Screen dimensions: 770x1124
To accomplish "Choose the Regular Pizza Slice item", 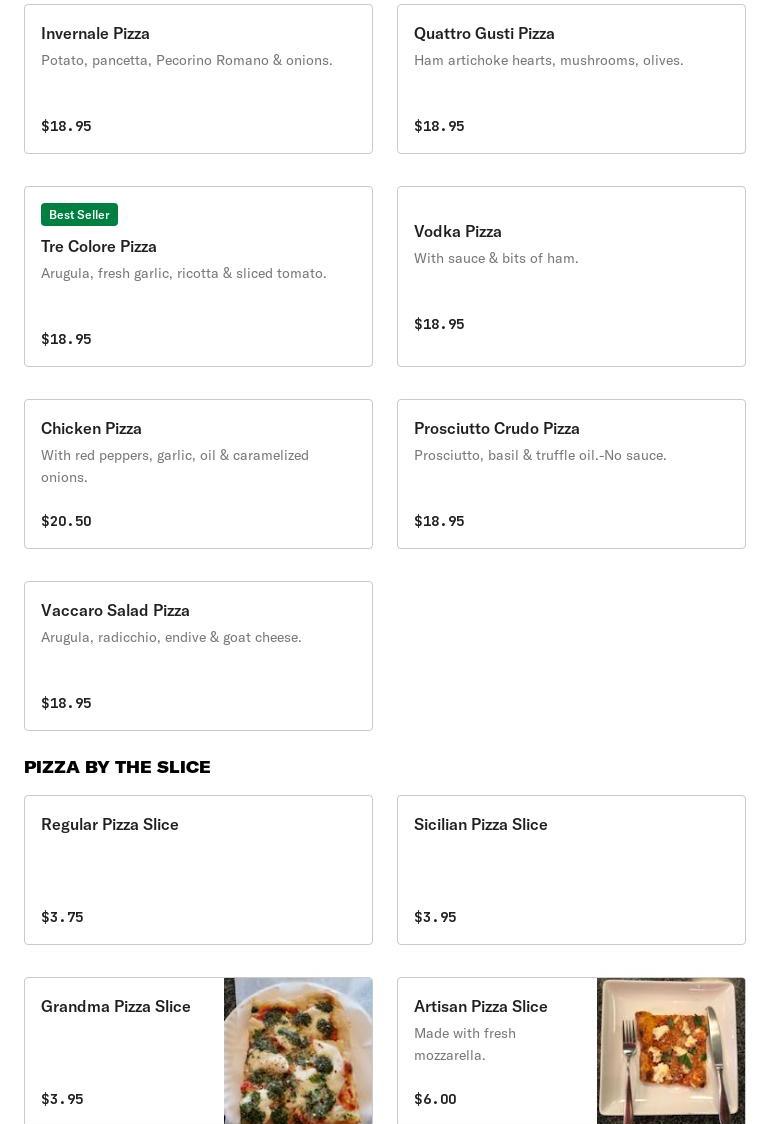I will (198, 870).
